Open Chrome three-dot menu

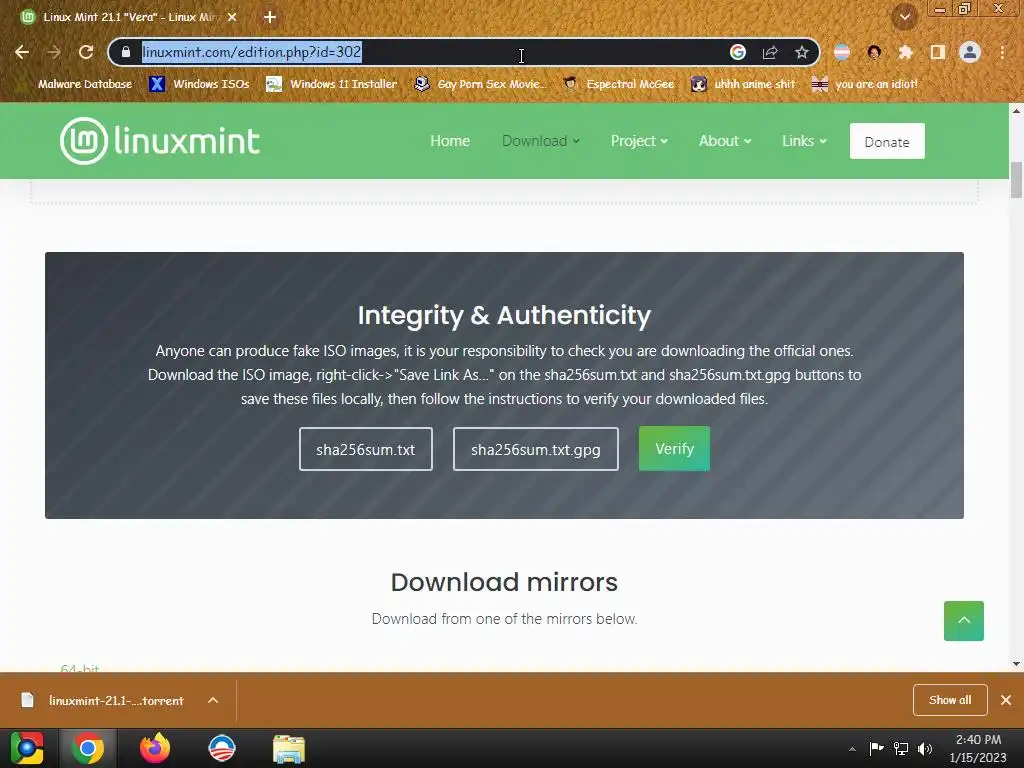(x=1002, y=52)
